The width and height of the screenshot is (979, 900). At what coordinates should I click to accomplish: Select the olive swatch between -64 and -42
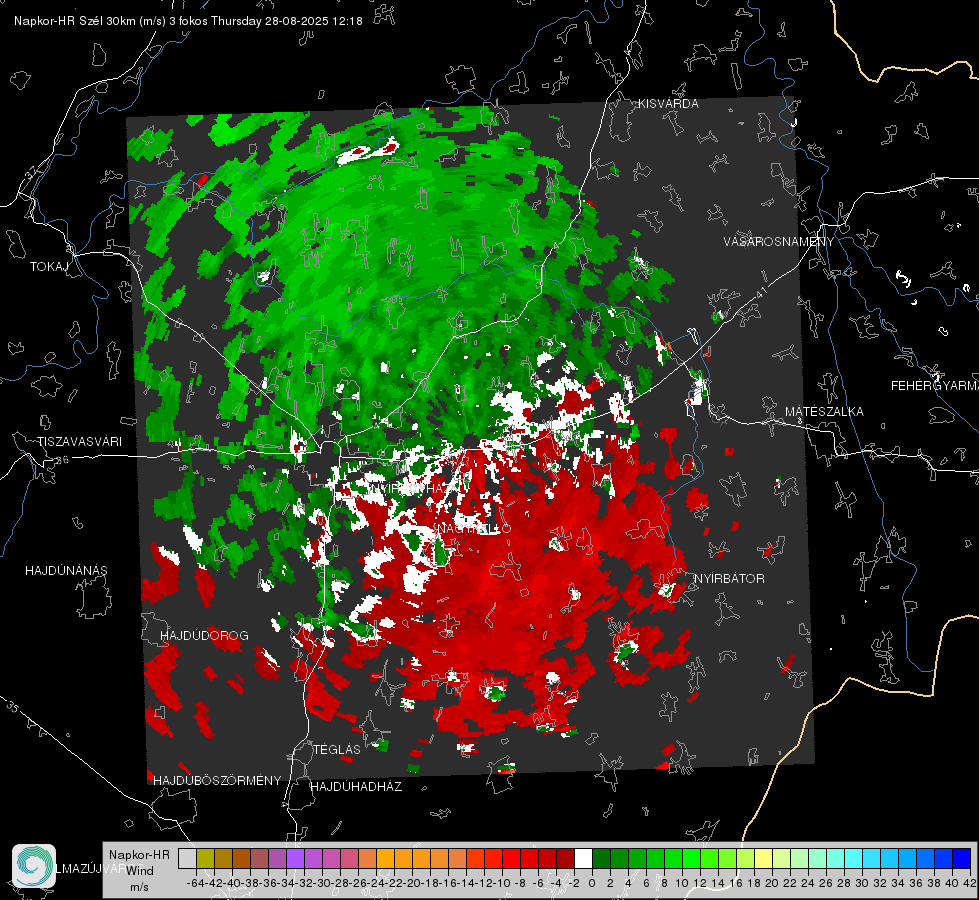pos(205,859)
